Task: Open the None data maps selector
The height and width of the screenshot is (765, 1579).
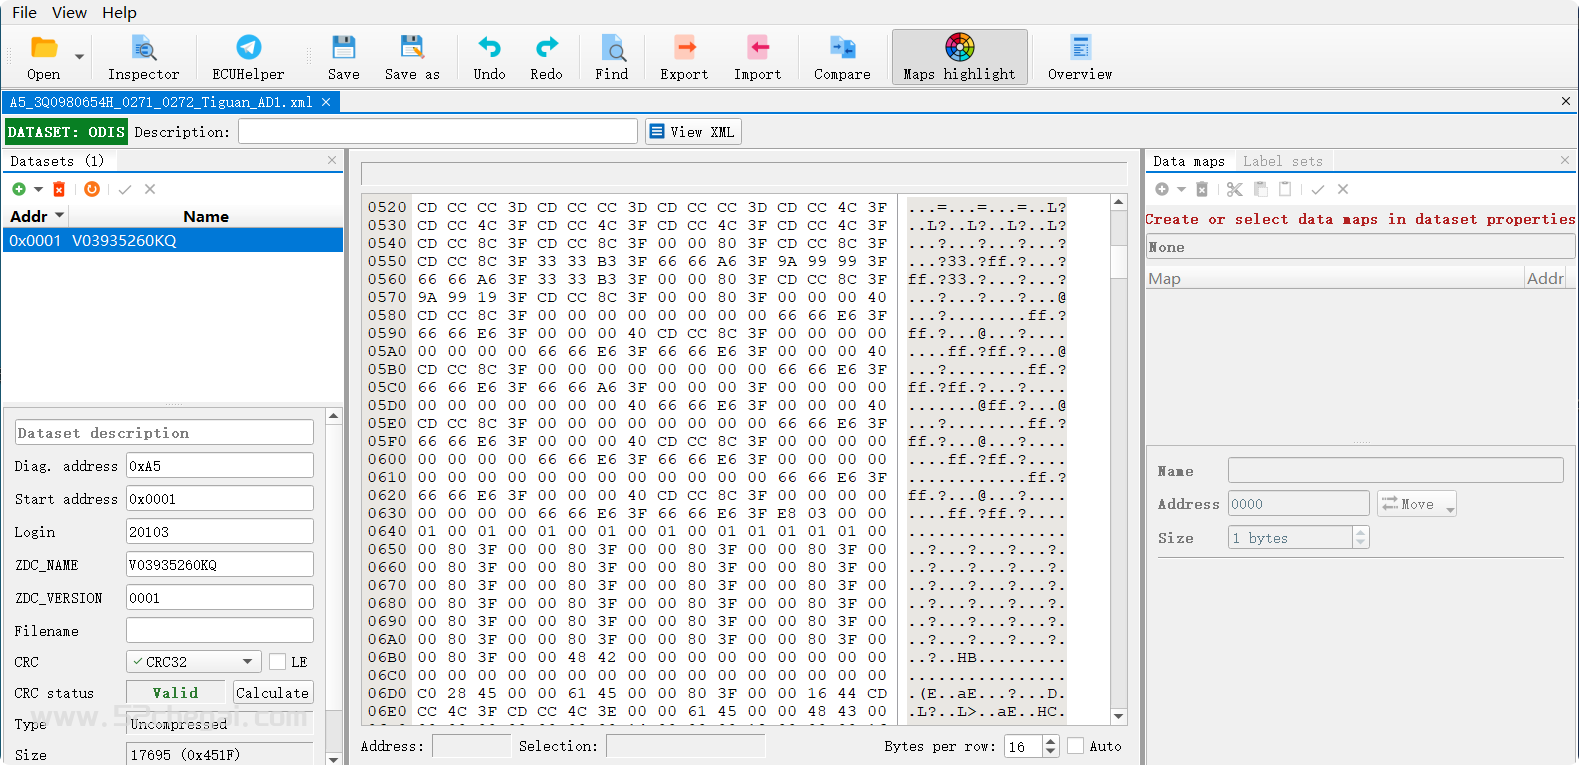Action: [x=1361, y=247]
